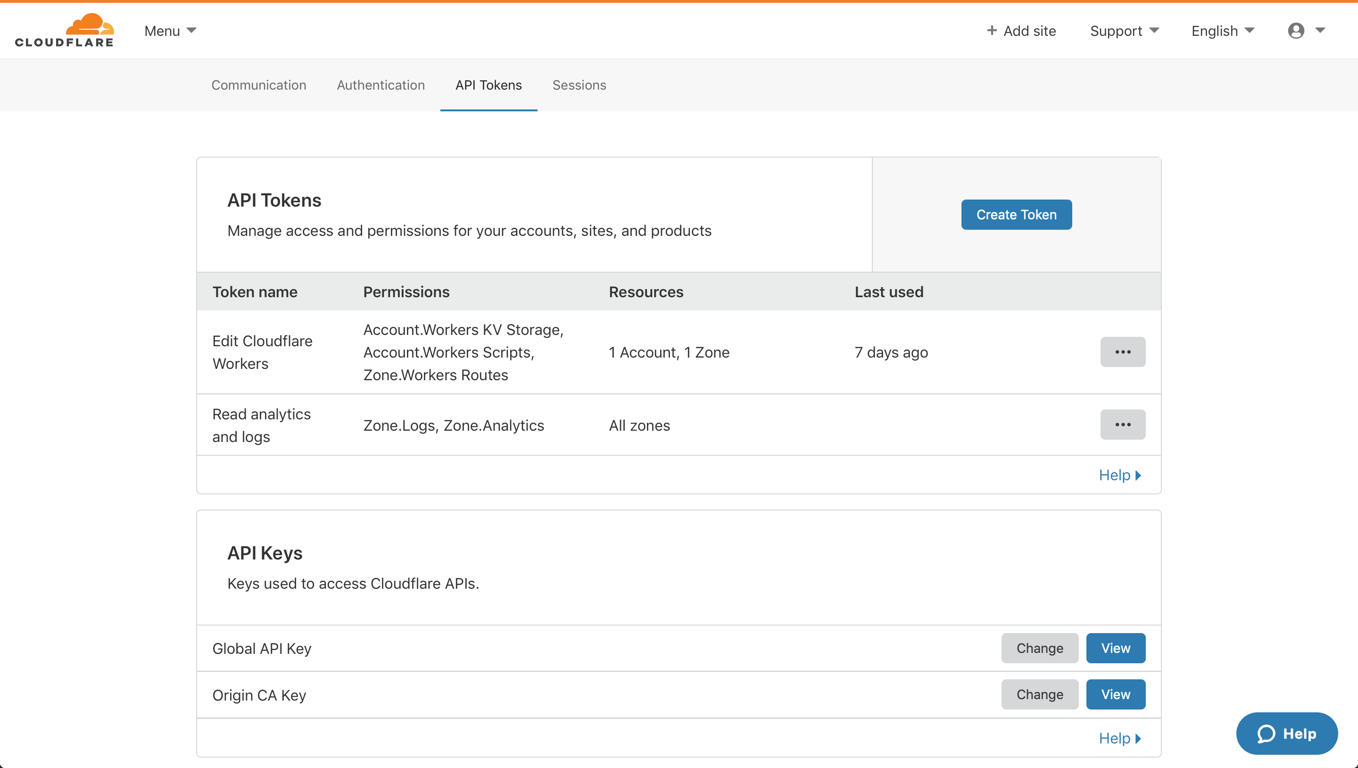
Task: Switch to the Communication tab
Action: 259,85
